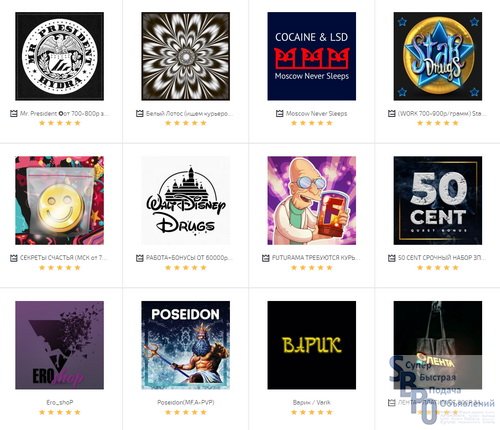Click the crown icon beside FUTURAMA listing title
Viewport: 500px width, 430px height.
click(266, 258)
